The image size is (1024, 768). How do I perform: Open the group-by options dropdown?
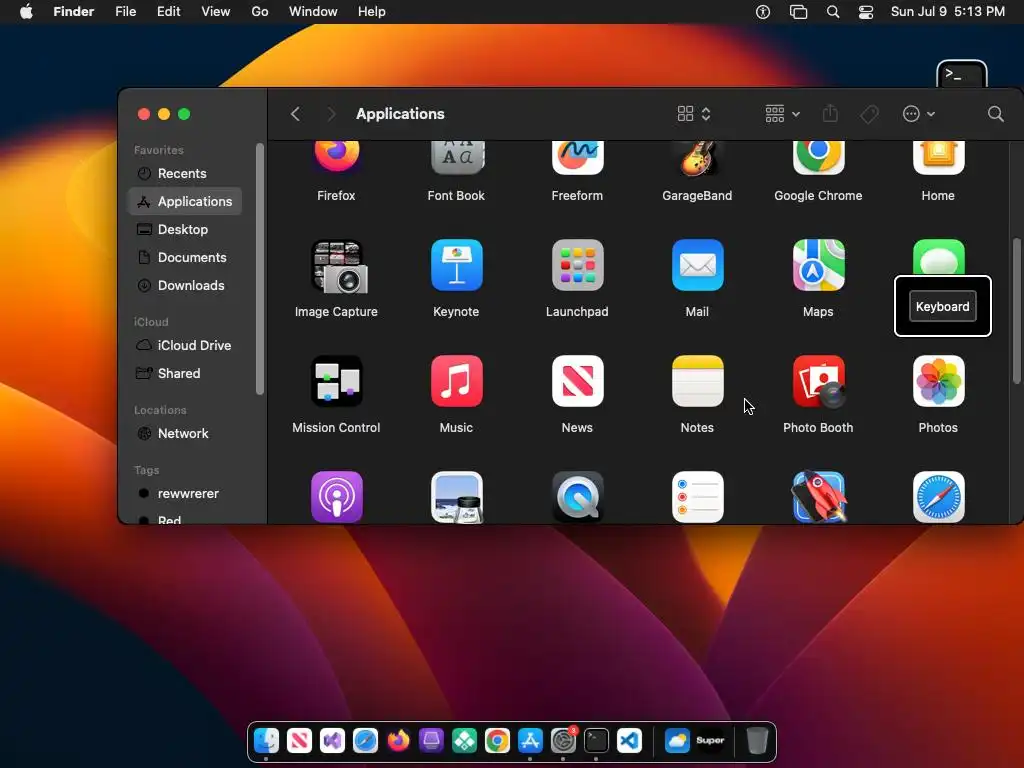(782, 114)
